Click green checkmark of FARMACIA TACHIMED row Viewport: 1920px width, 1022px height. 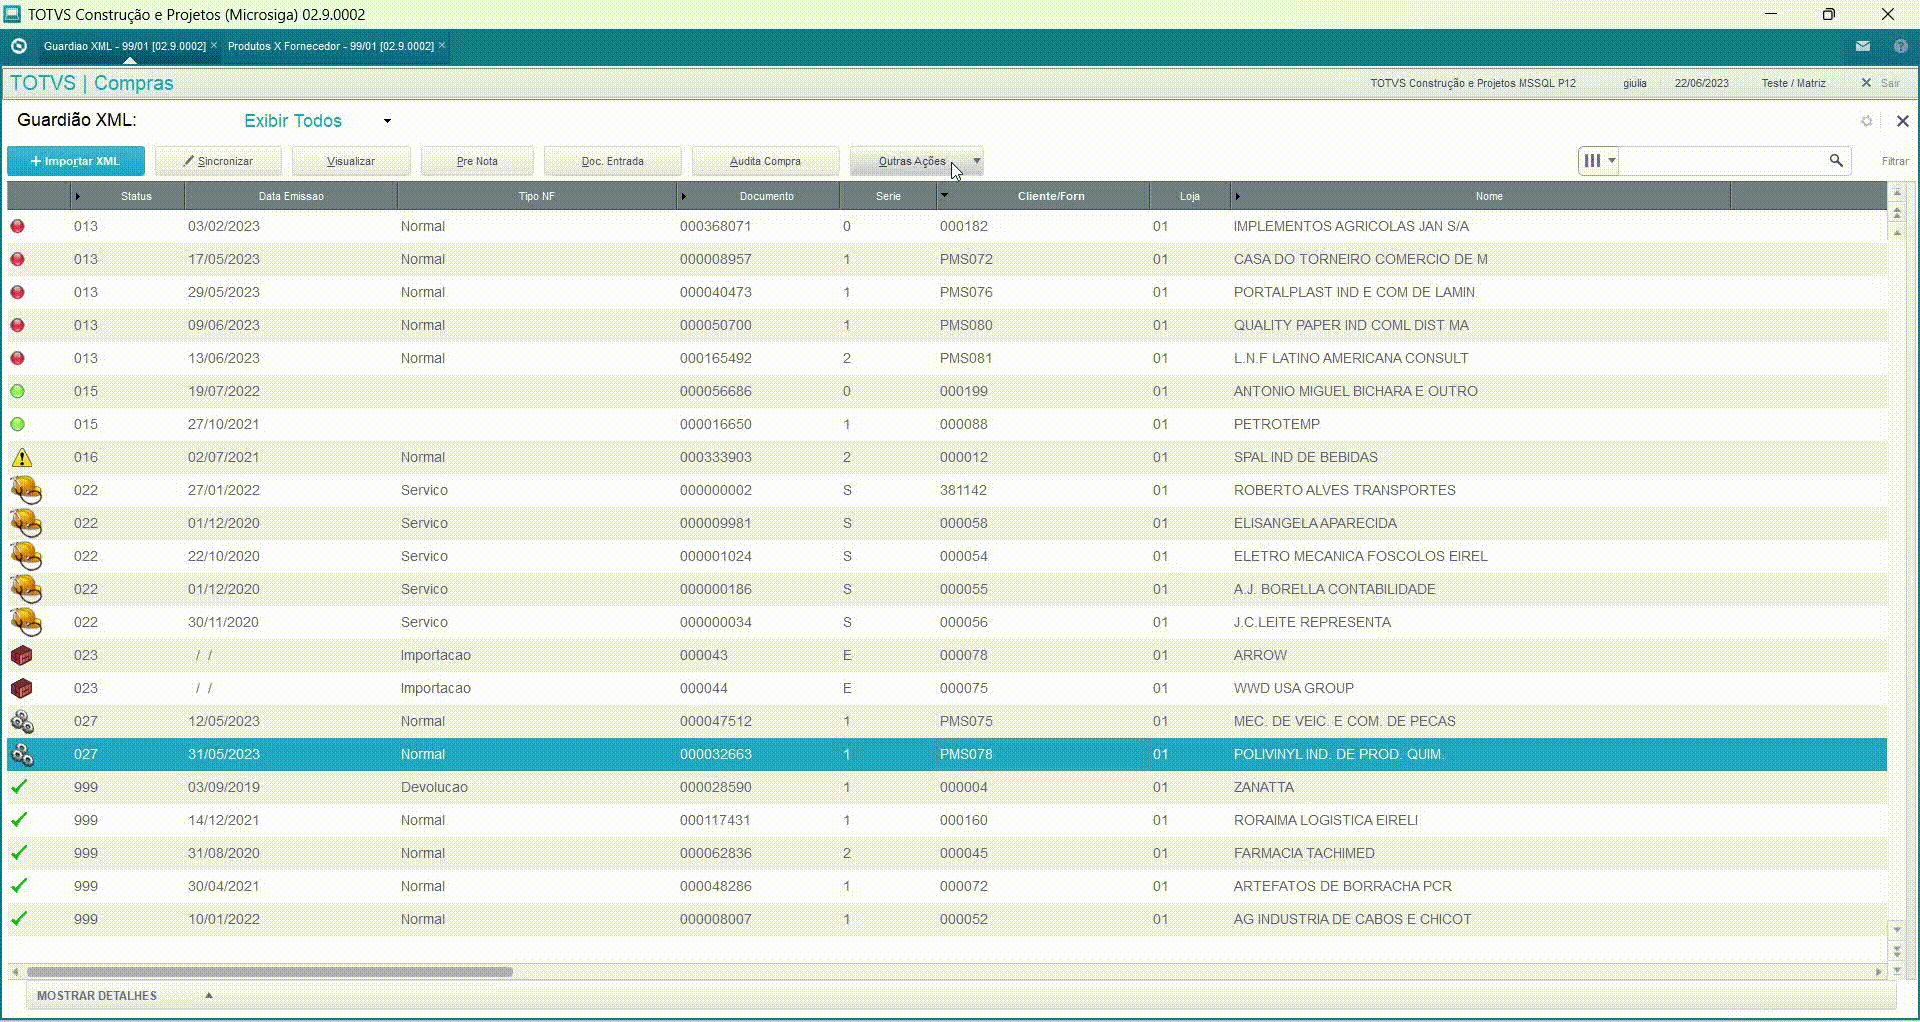(19, 853)
